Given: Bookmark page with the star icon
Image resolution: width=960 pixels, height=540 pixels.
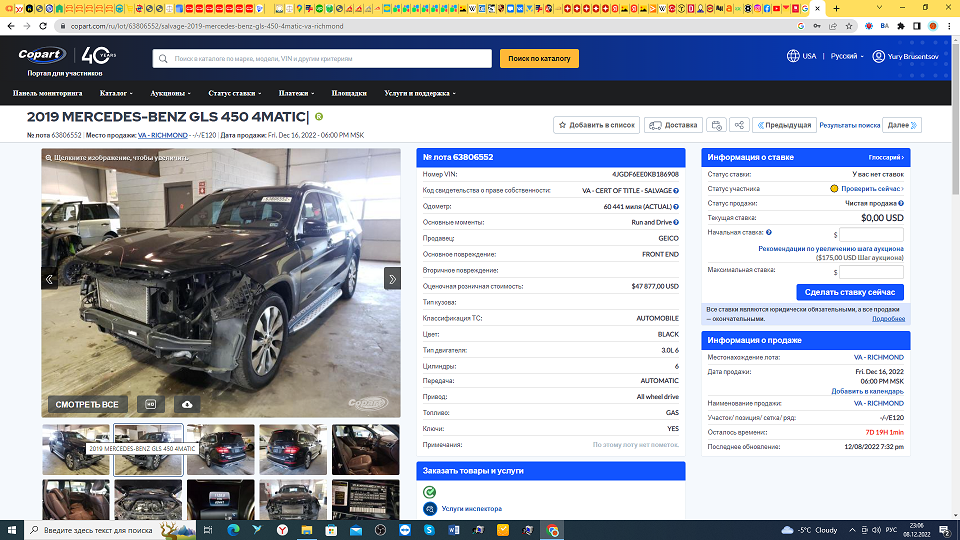Looking at the screenshot, I should [849, 26].
